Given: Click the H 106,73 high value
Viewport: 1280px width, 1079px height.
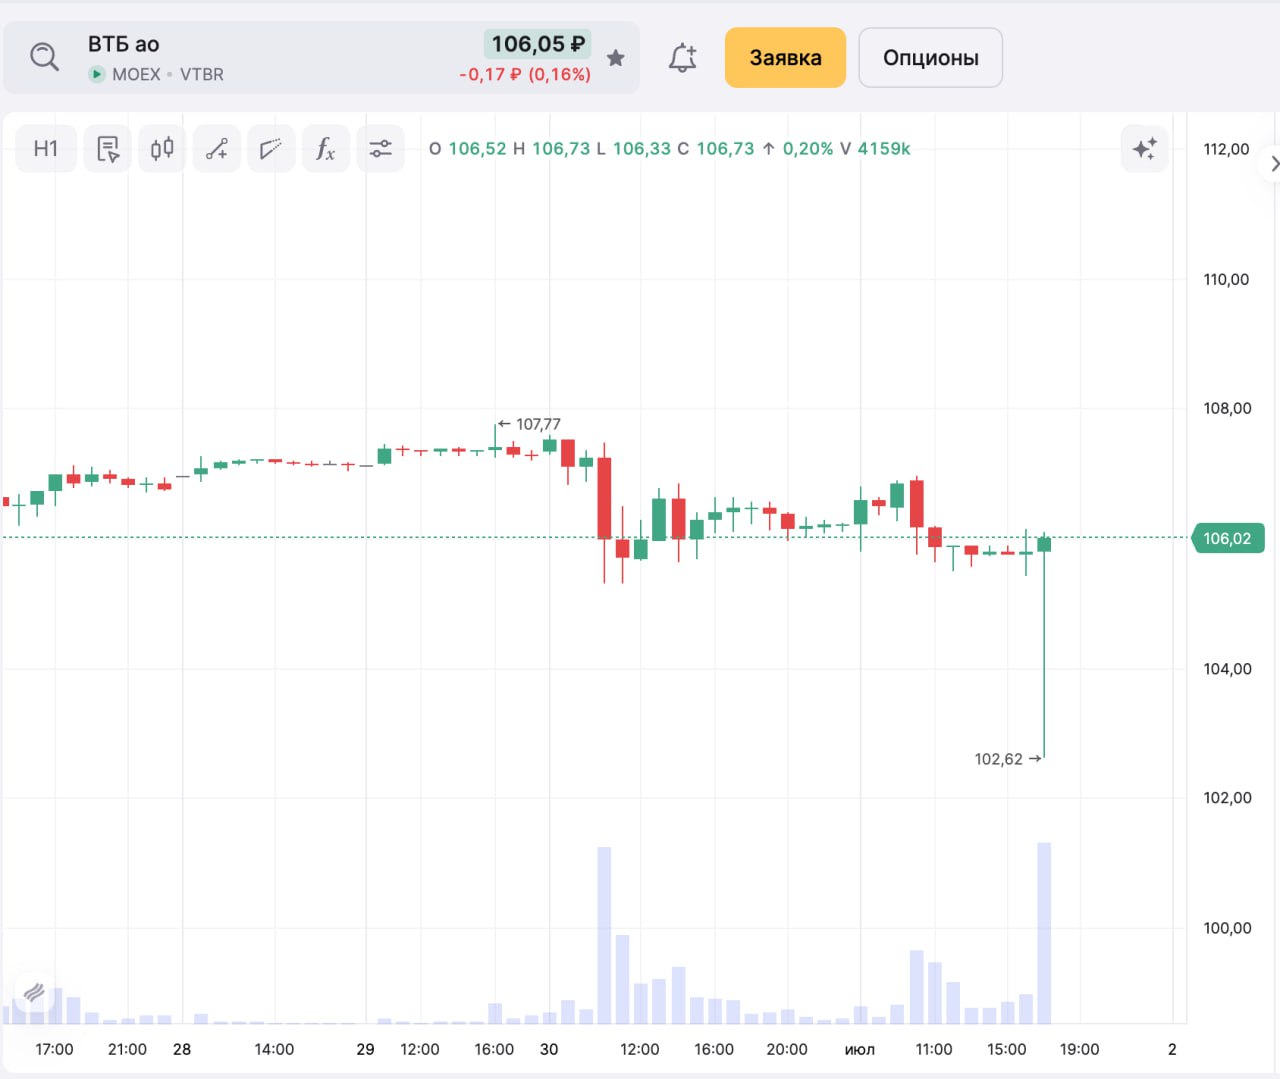Looking at the screenshot, I should 552,149.
